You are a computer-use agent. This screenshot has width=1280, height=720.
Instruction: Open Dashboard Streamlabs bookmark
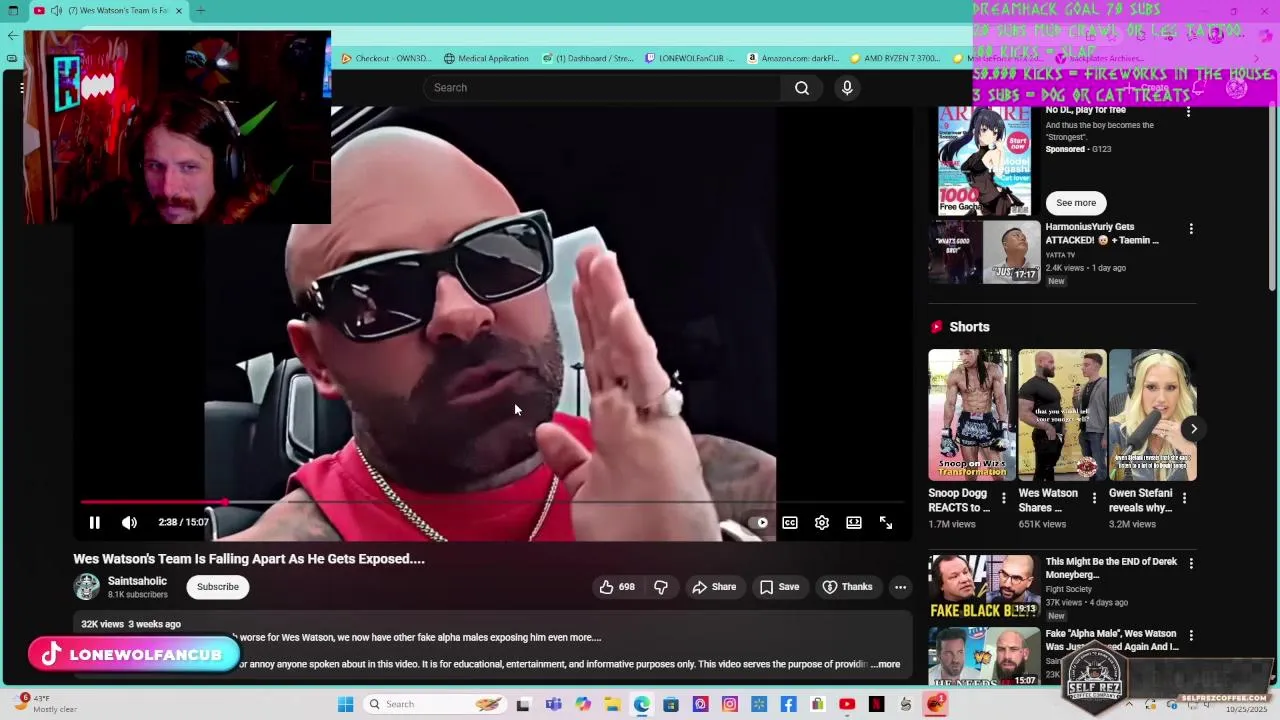(588, 58)
